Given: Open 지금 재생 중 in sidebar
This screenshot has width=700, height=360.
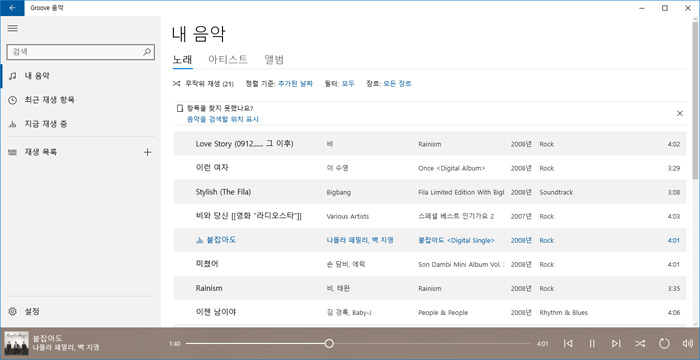Looking at the screenshot, I should (x=80, y=124).
